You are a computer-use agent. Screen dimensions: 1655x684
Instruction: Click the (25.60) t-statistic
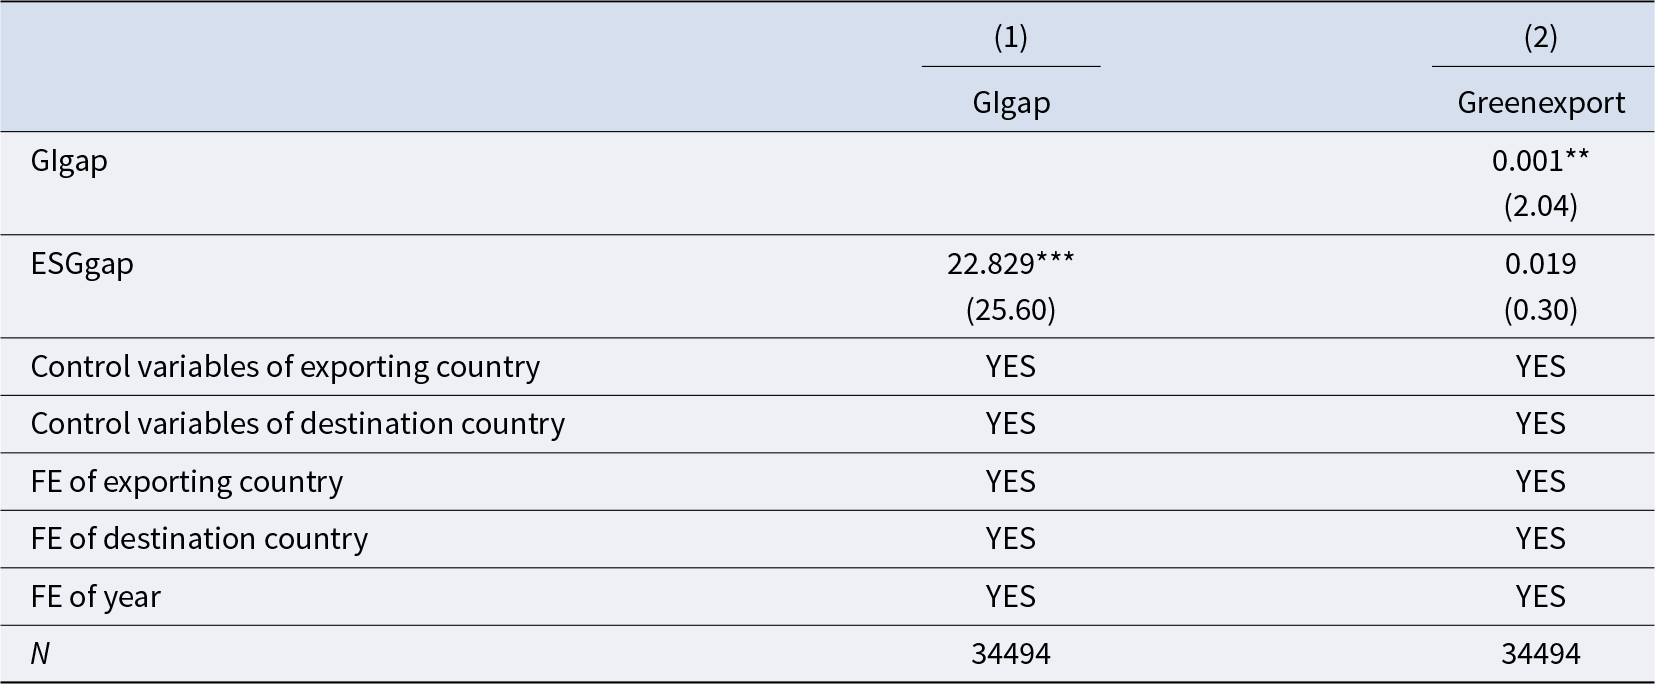tap(1010, 310)
